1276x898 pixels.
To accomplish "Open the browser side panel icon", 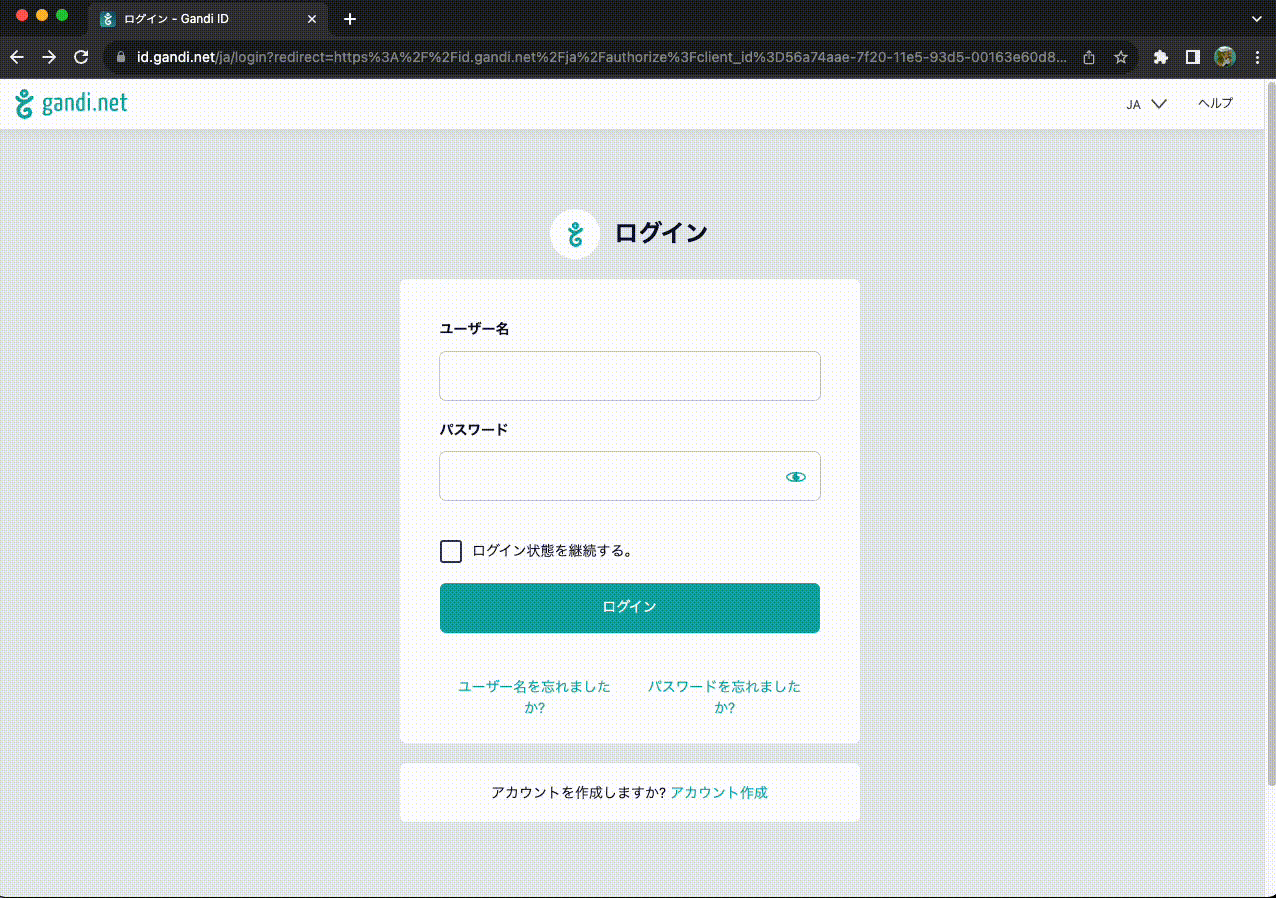I will click(x=1192, y=57).
